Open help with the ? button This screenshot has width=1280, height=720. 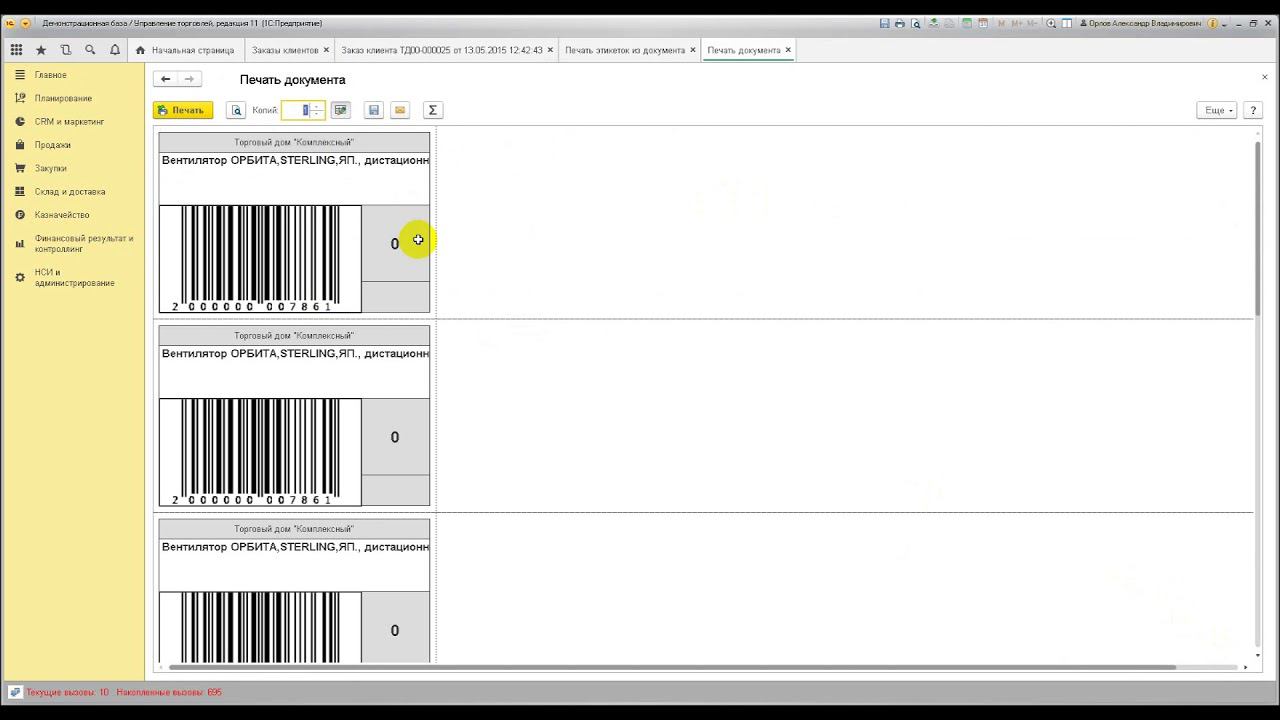pos(1253,110)
